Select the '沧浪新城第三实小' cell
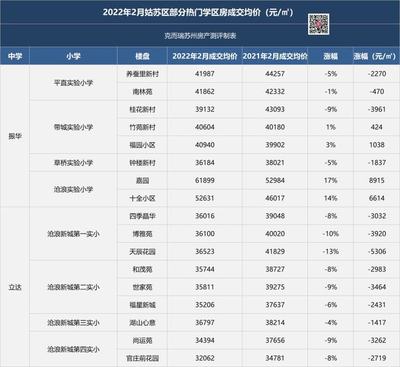Image resolution: width=400 pixels, height=367 pixels. click(x=73, y=323)
